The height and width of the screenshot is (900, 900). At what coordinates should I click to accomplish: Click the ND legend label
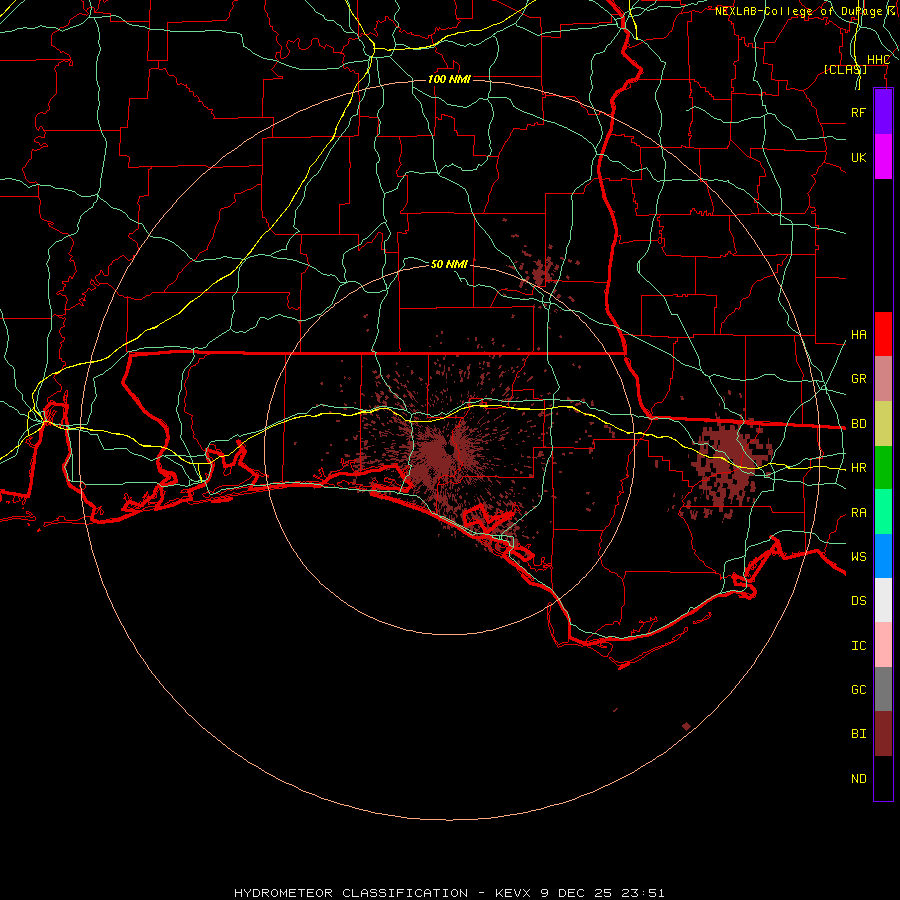858,779
